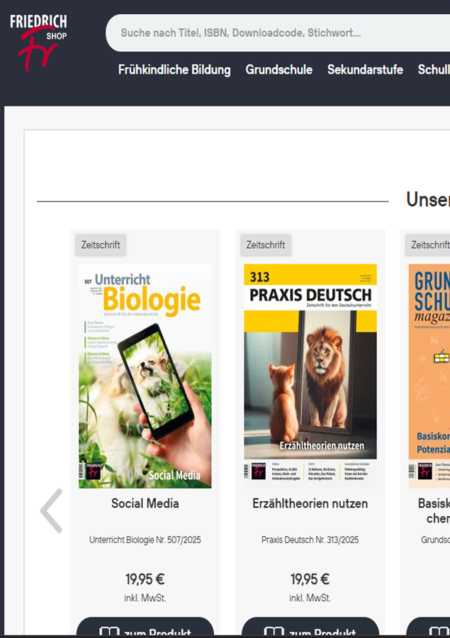Open the Erzähltheorien nutzen product title
Screen dimensions: 450x638
310,503
